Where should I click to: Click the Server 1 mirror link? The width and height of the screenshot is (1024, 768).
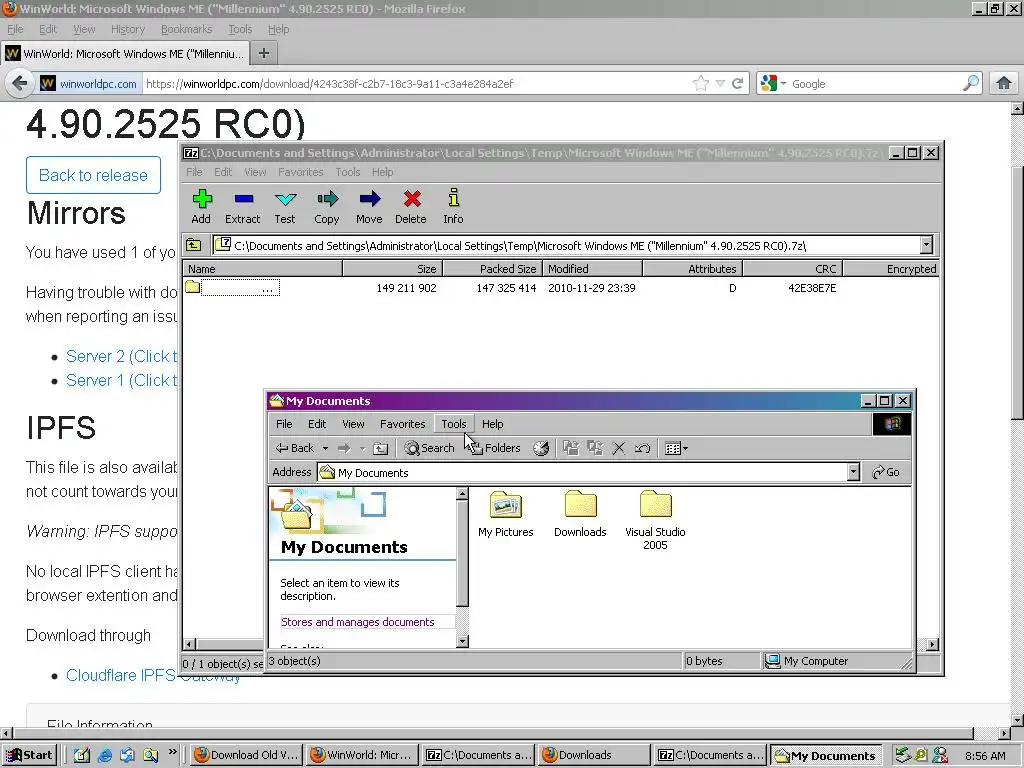121,380
